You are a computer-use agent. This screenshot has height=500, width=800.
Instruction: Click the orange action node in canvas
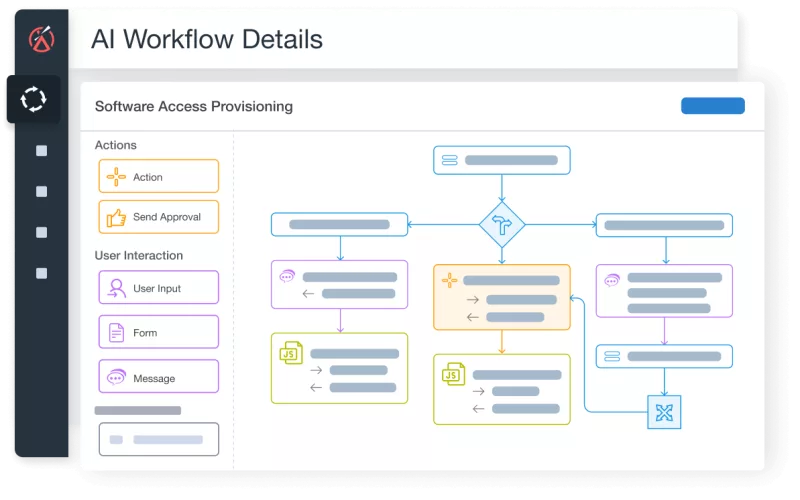click(501, 297)
